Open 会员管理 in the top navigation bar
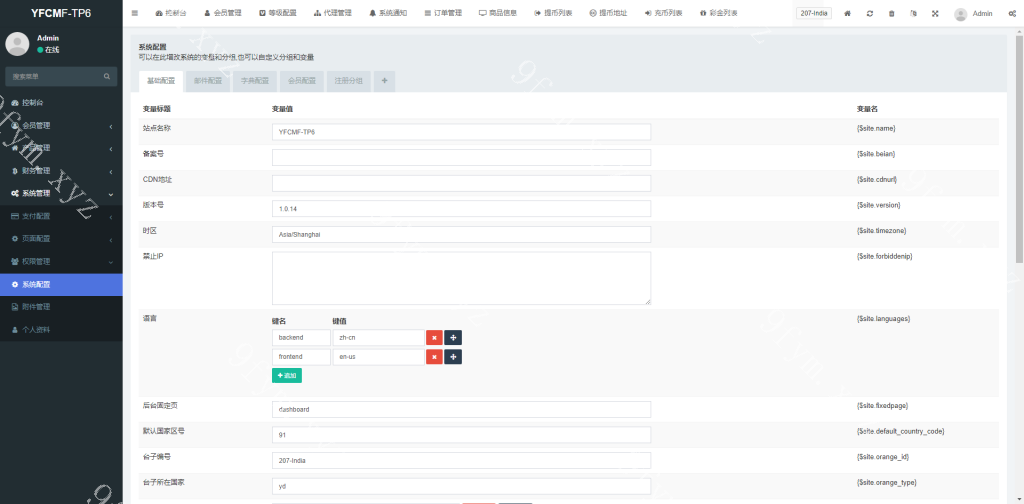The width and height of the screenshot is (1024, 504). point(223,13)
